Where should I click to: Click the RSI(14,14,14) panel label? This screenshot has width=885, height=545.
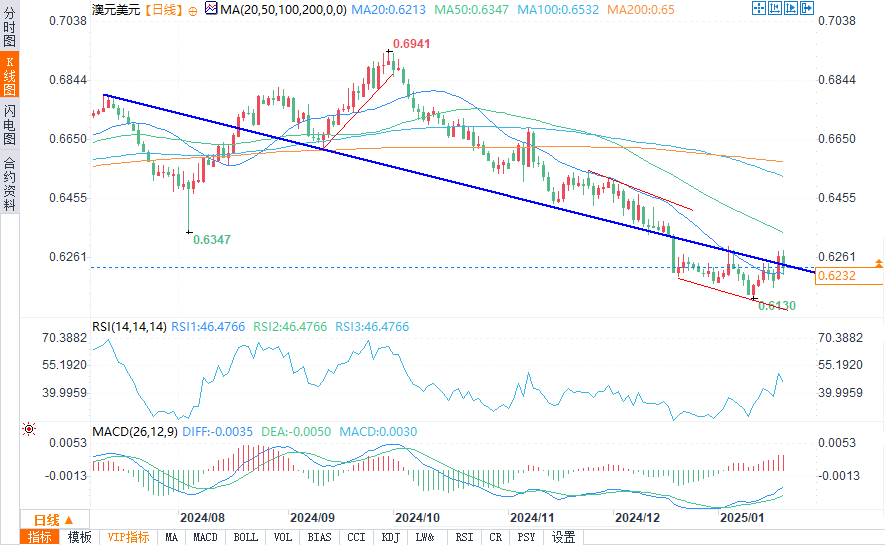pos(129,327)
